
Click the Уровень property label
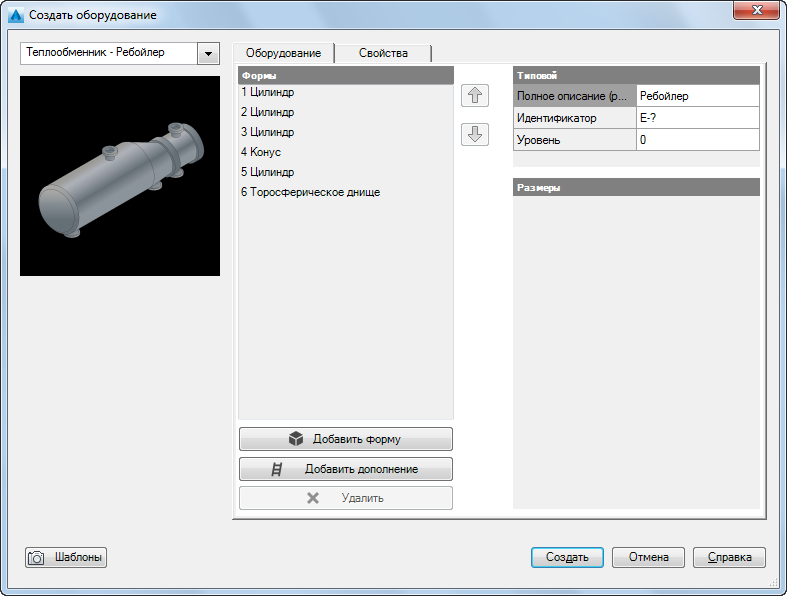pyautogui.click(x=575, y=140)
